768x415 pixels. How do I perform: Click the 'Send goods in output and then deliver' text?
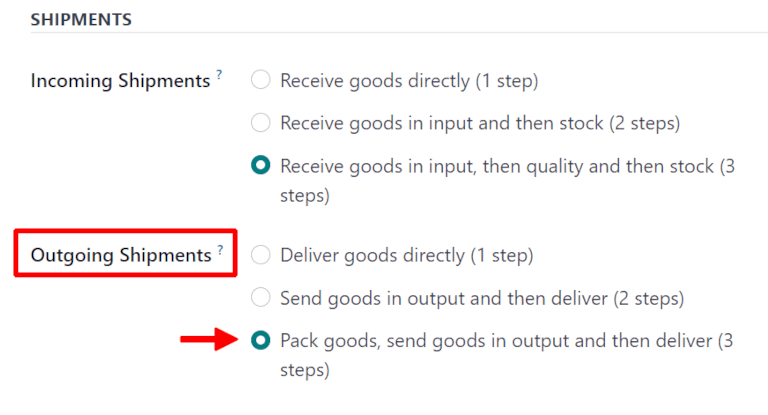coord(482,298)
